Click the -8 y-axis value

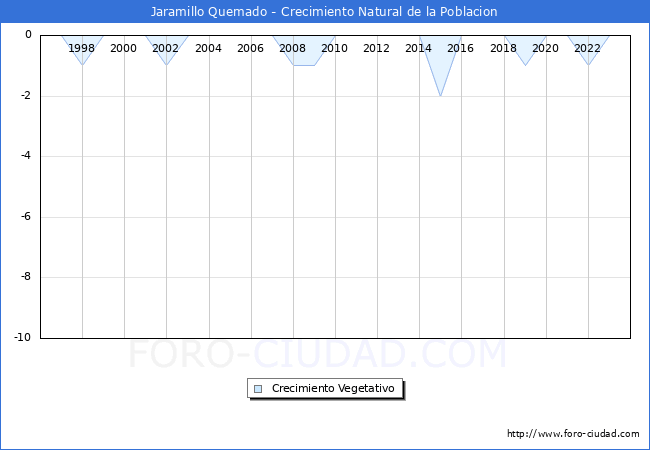(26, 276)
